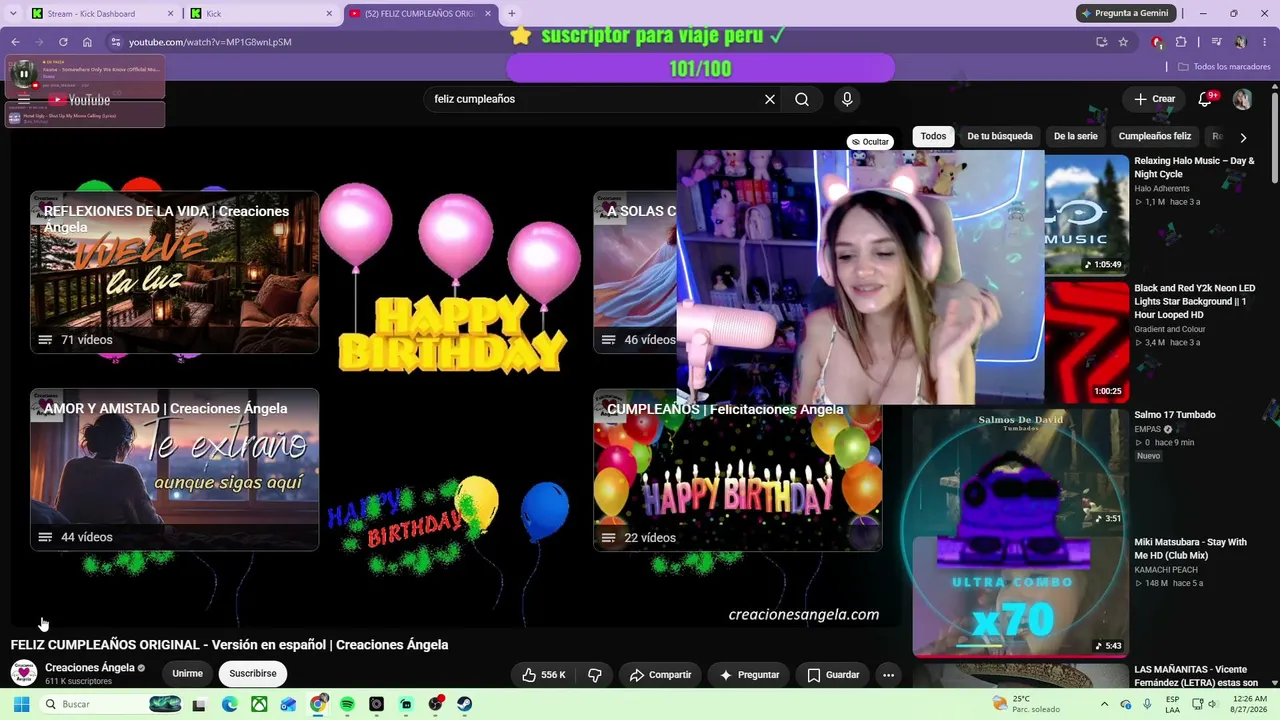This screenshot has width=1280, height=720.
Task: Go to the browser home page
Action: pos(87,42)
